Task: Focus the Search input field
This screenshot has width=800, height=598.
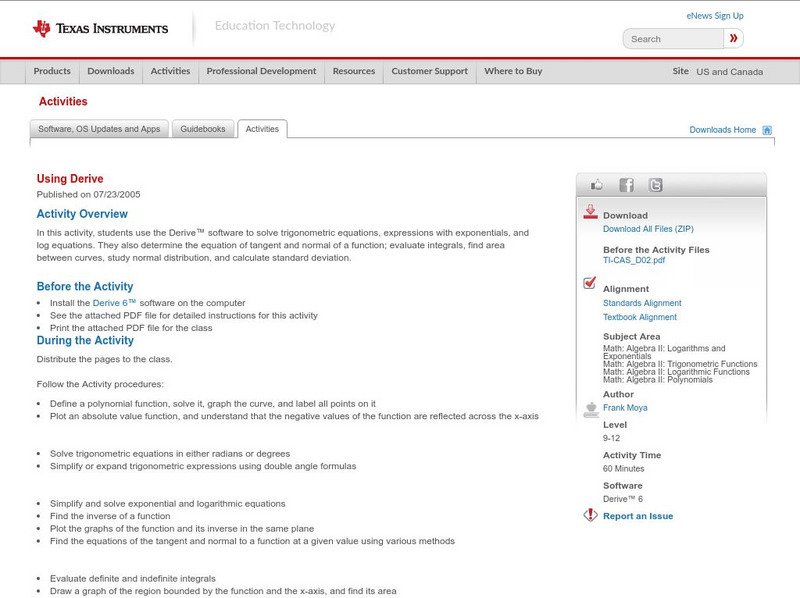Action: click(673, 39)
